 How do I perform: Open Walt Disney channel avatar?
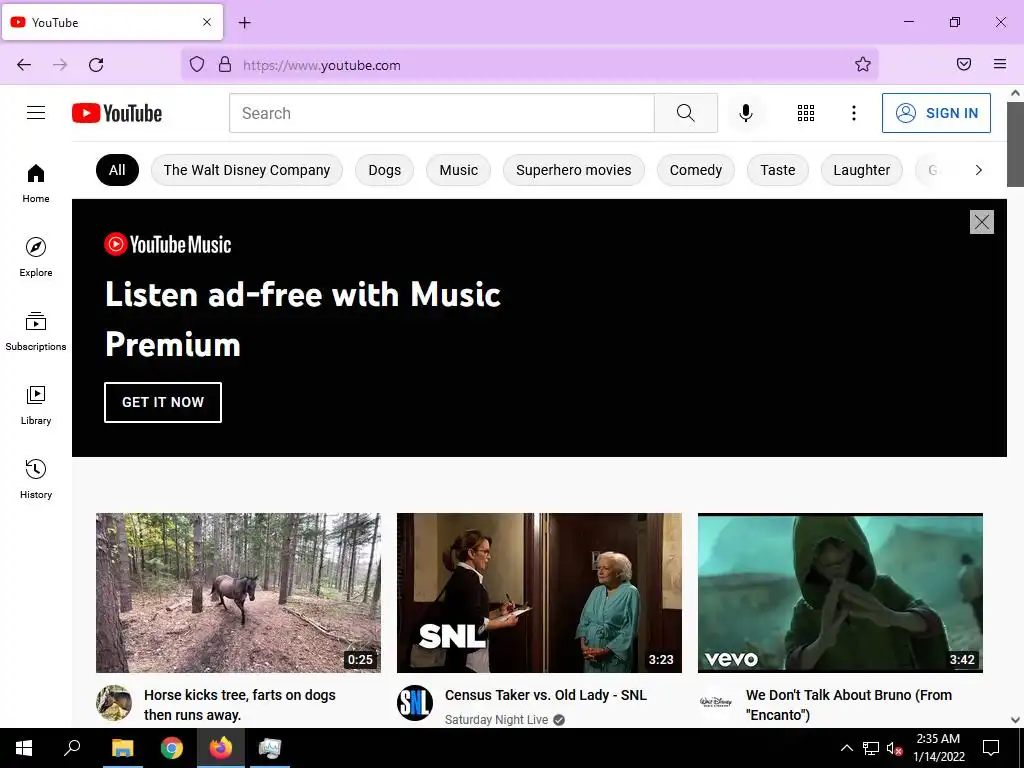coord(716,703)
